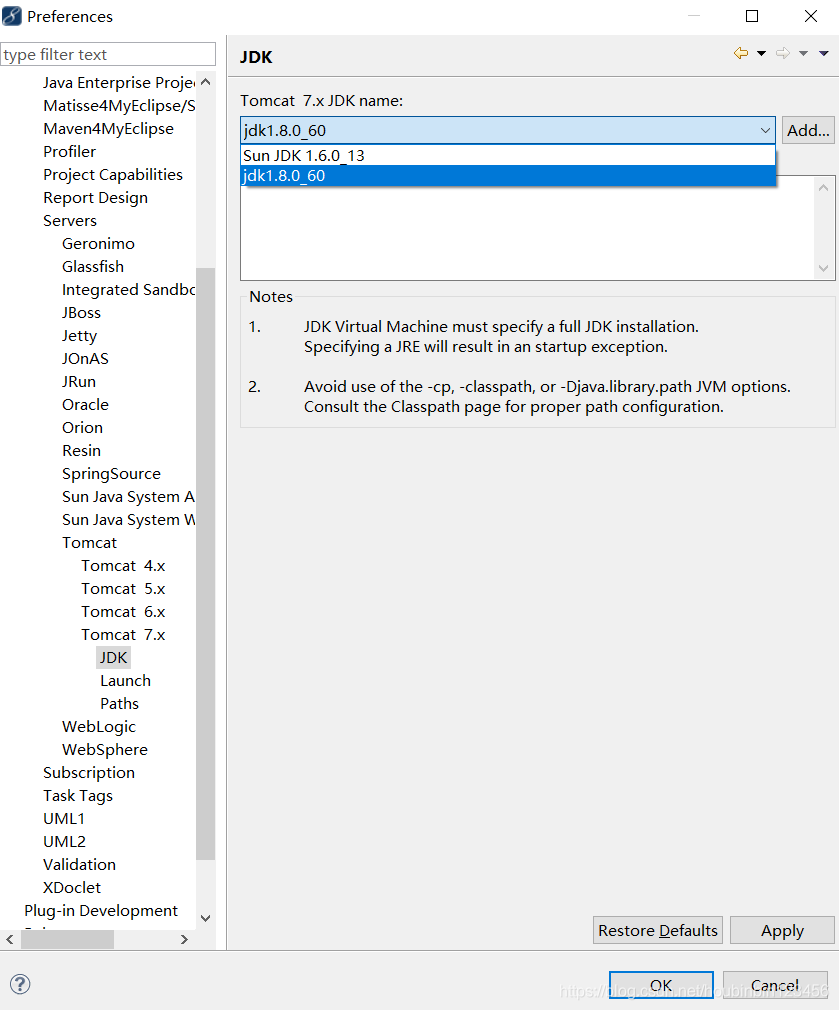Click tree horizontal scroll left arrow

coord(10,939)
